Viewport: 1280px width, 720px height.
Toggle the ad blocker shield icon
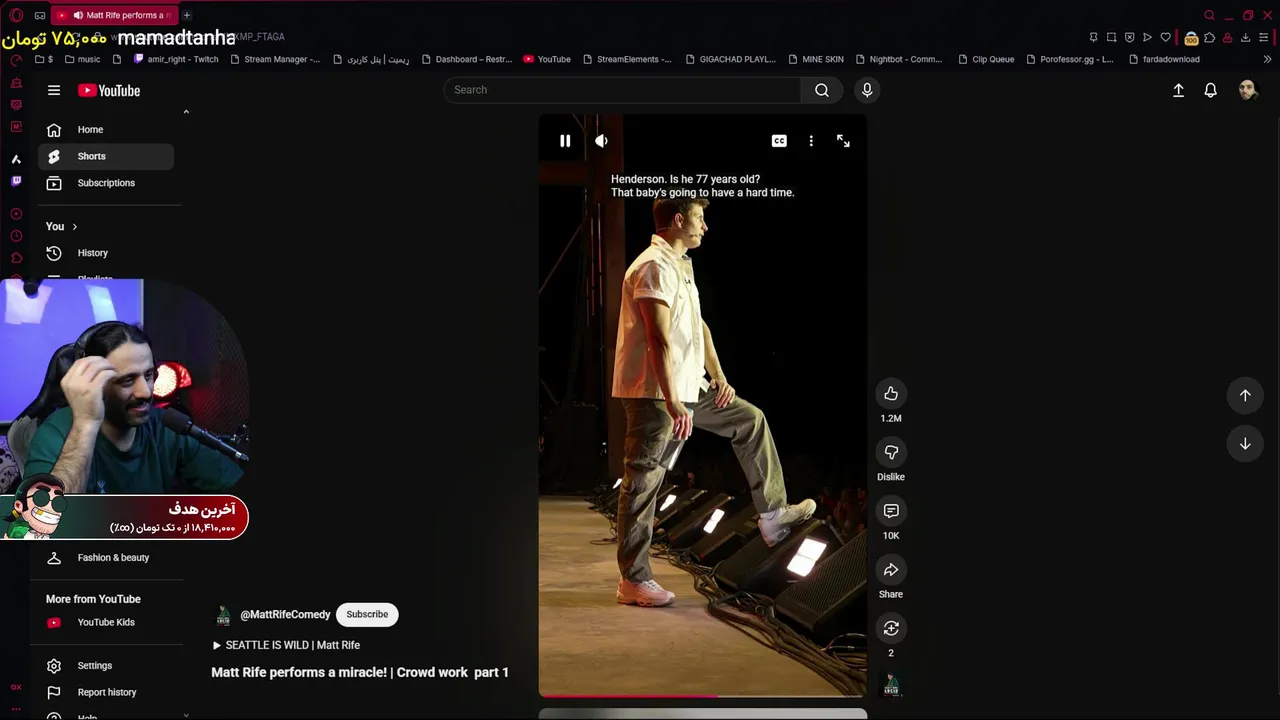click(1129, 38)
